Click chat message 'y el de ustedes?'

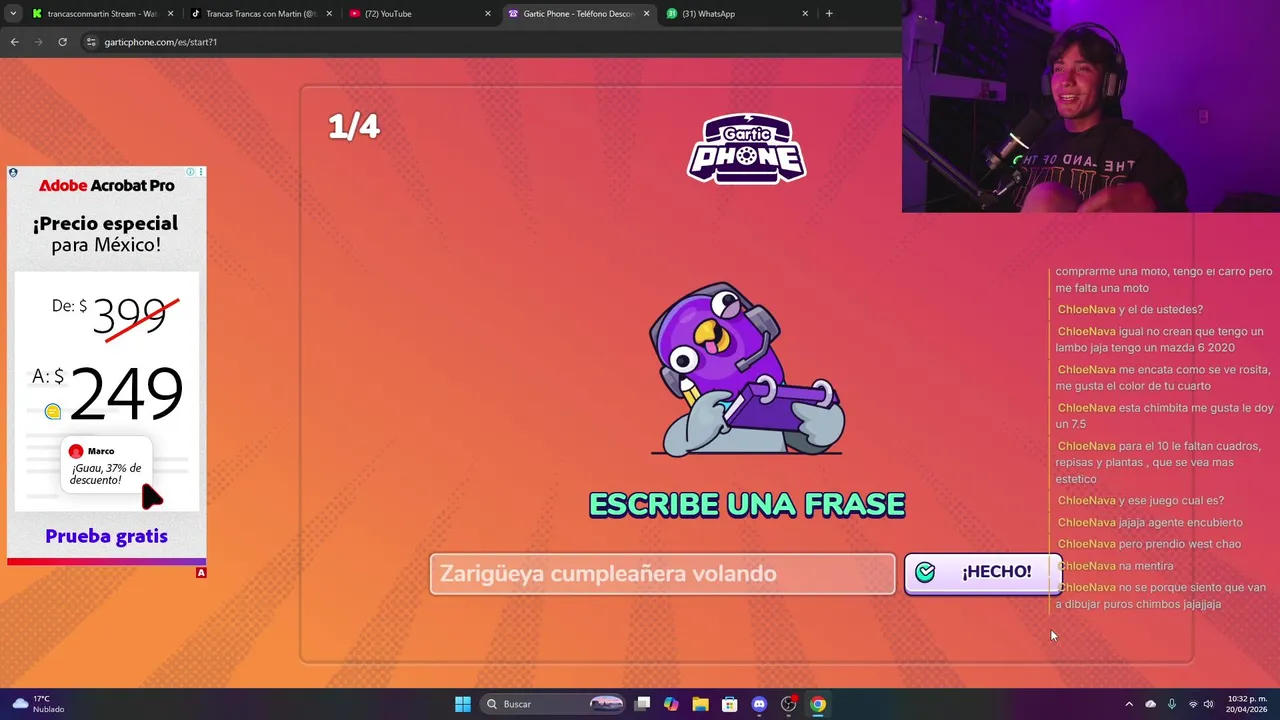point(1161,309)
